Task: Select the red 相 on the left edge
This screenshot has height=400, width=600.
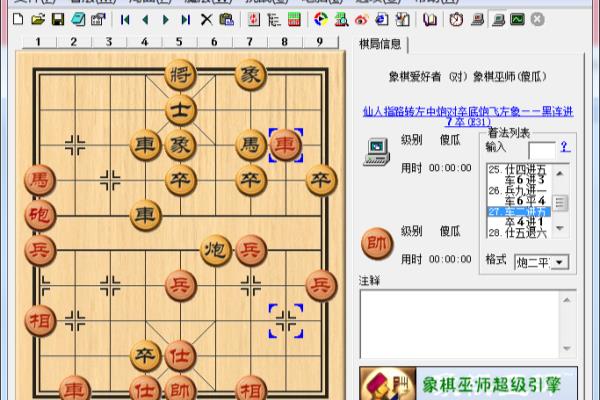Action: point(39,321)
